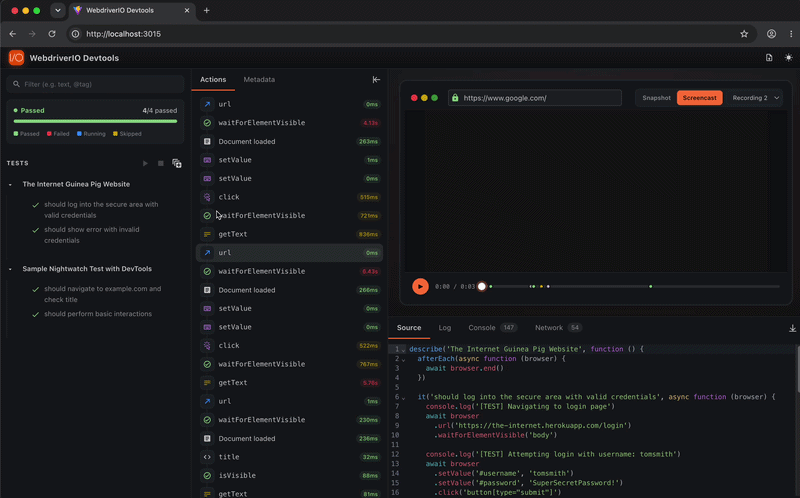Toggle the Passed legend filter
The image size is (800, 498).
(27, 134)
